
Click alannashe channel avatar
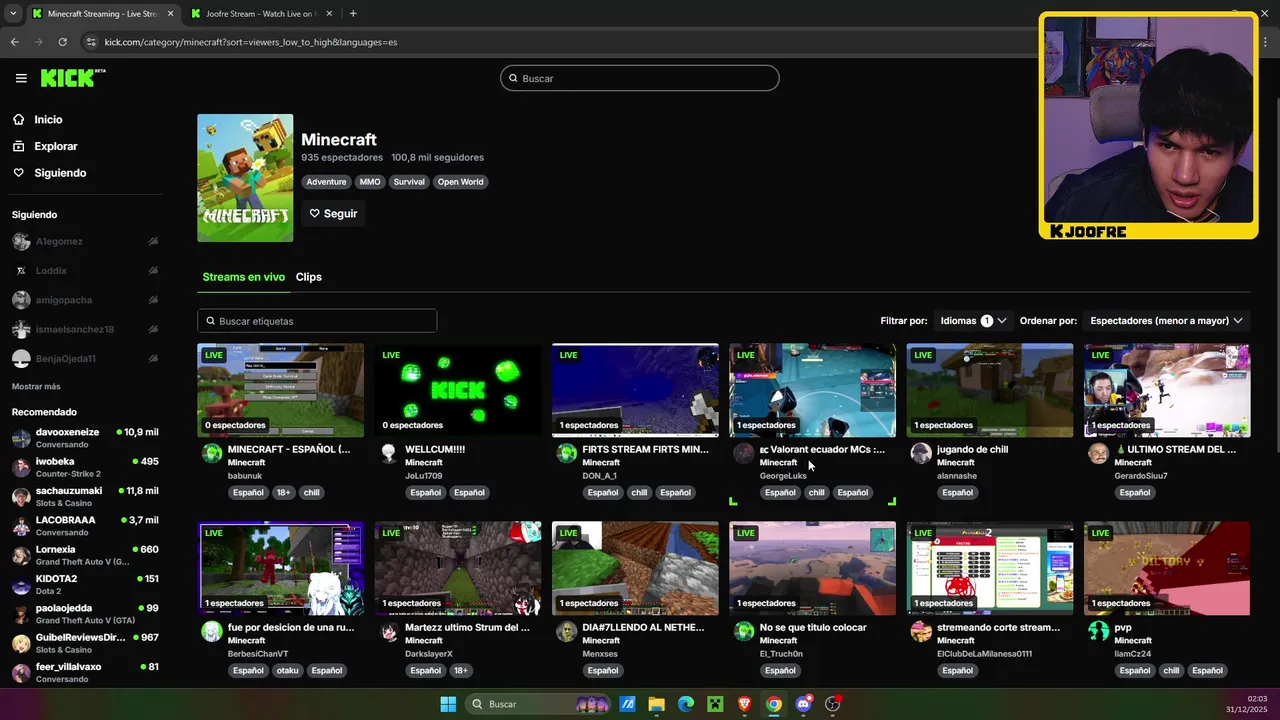(x=921, y=453)
